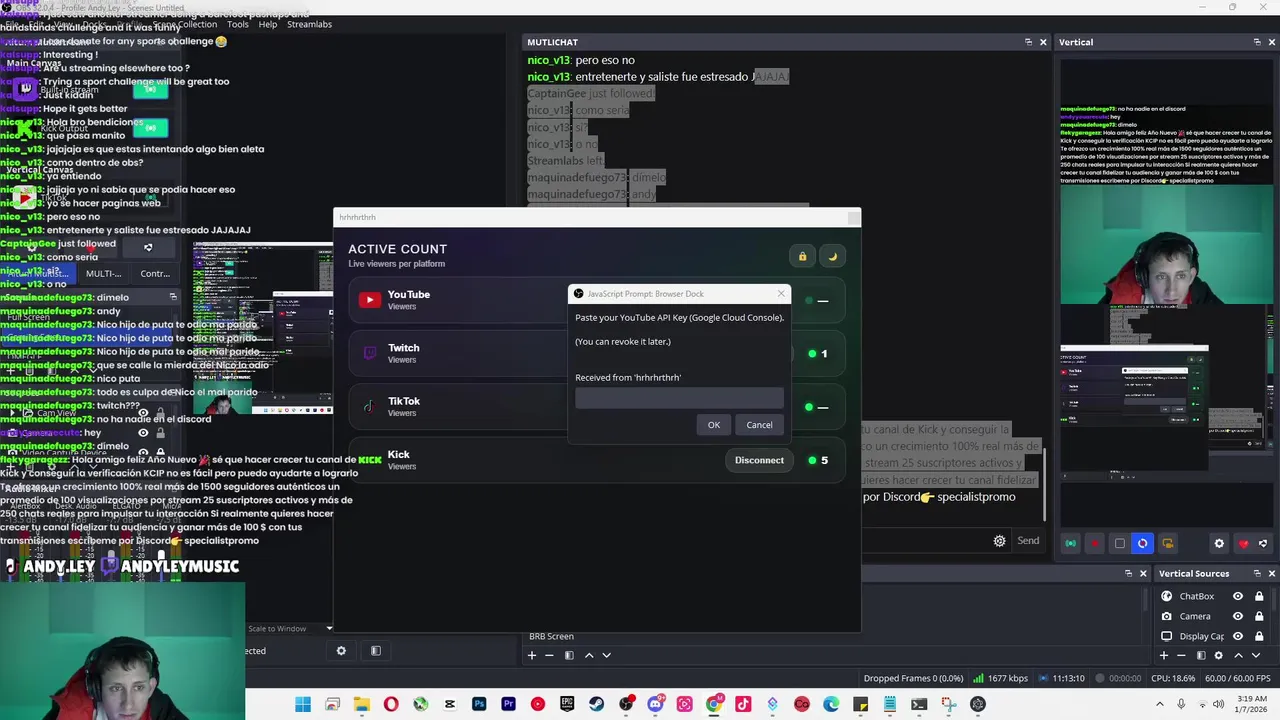Float the Vertical Sources dock
Screen dimensions: 1280x720
[x=1256, y=573]
